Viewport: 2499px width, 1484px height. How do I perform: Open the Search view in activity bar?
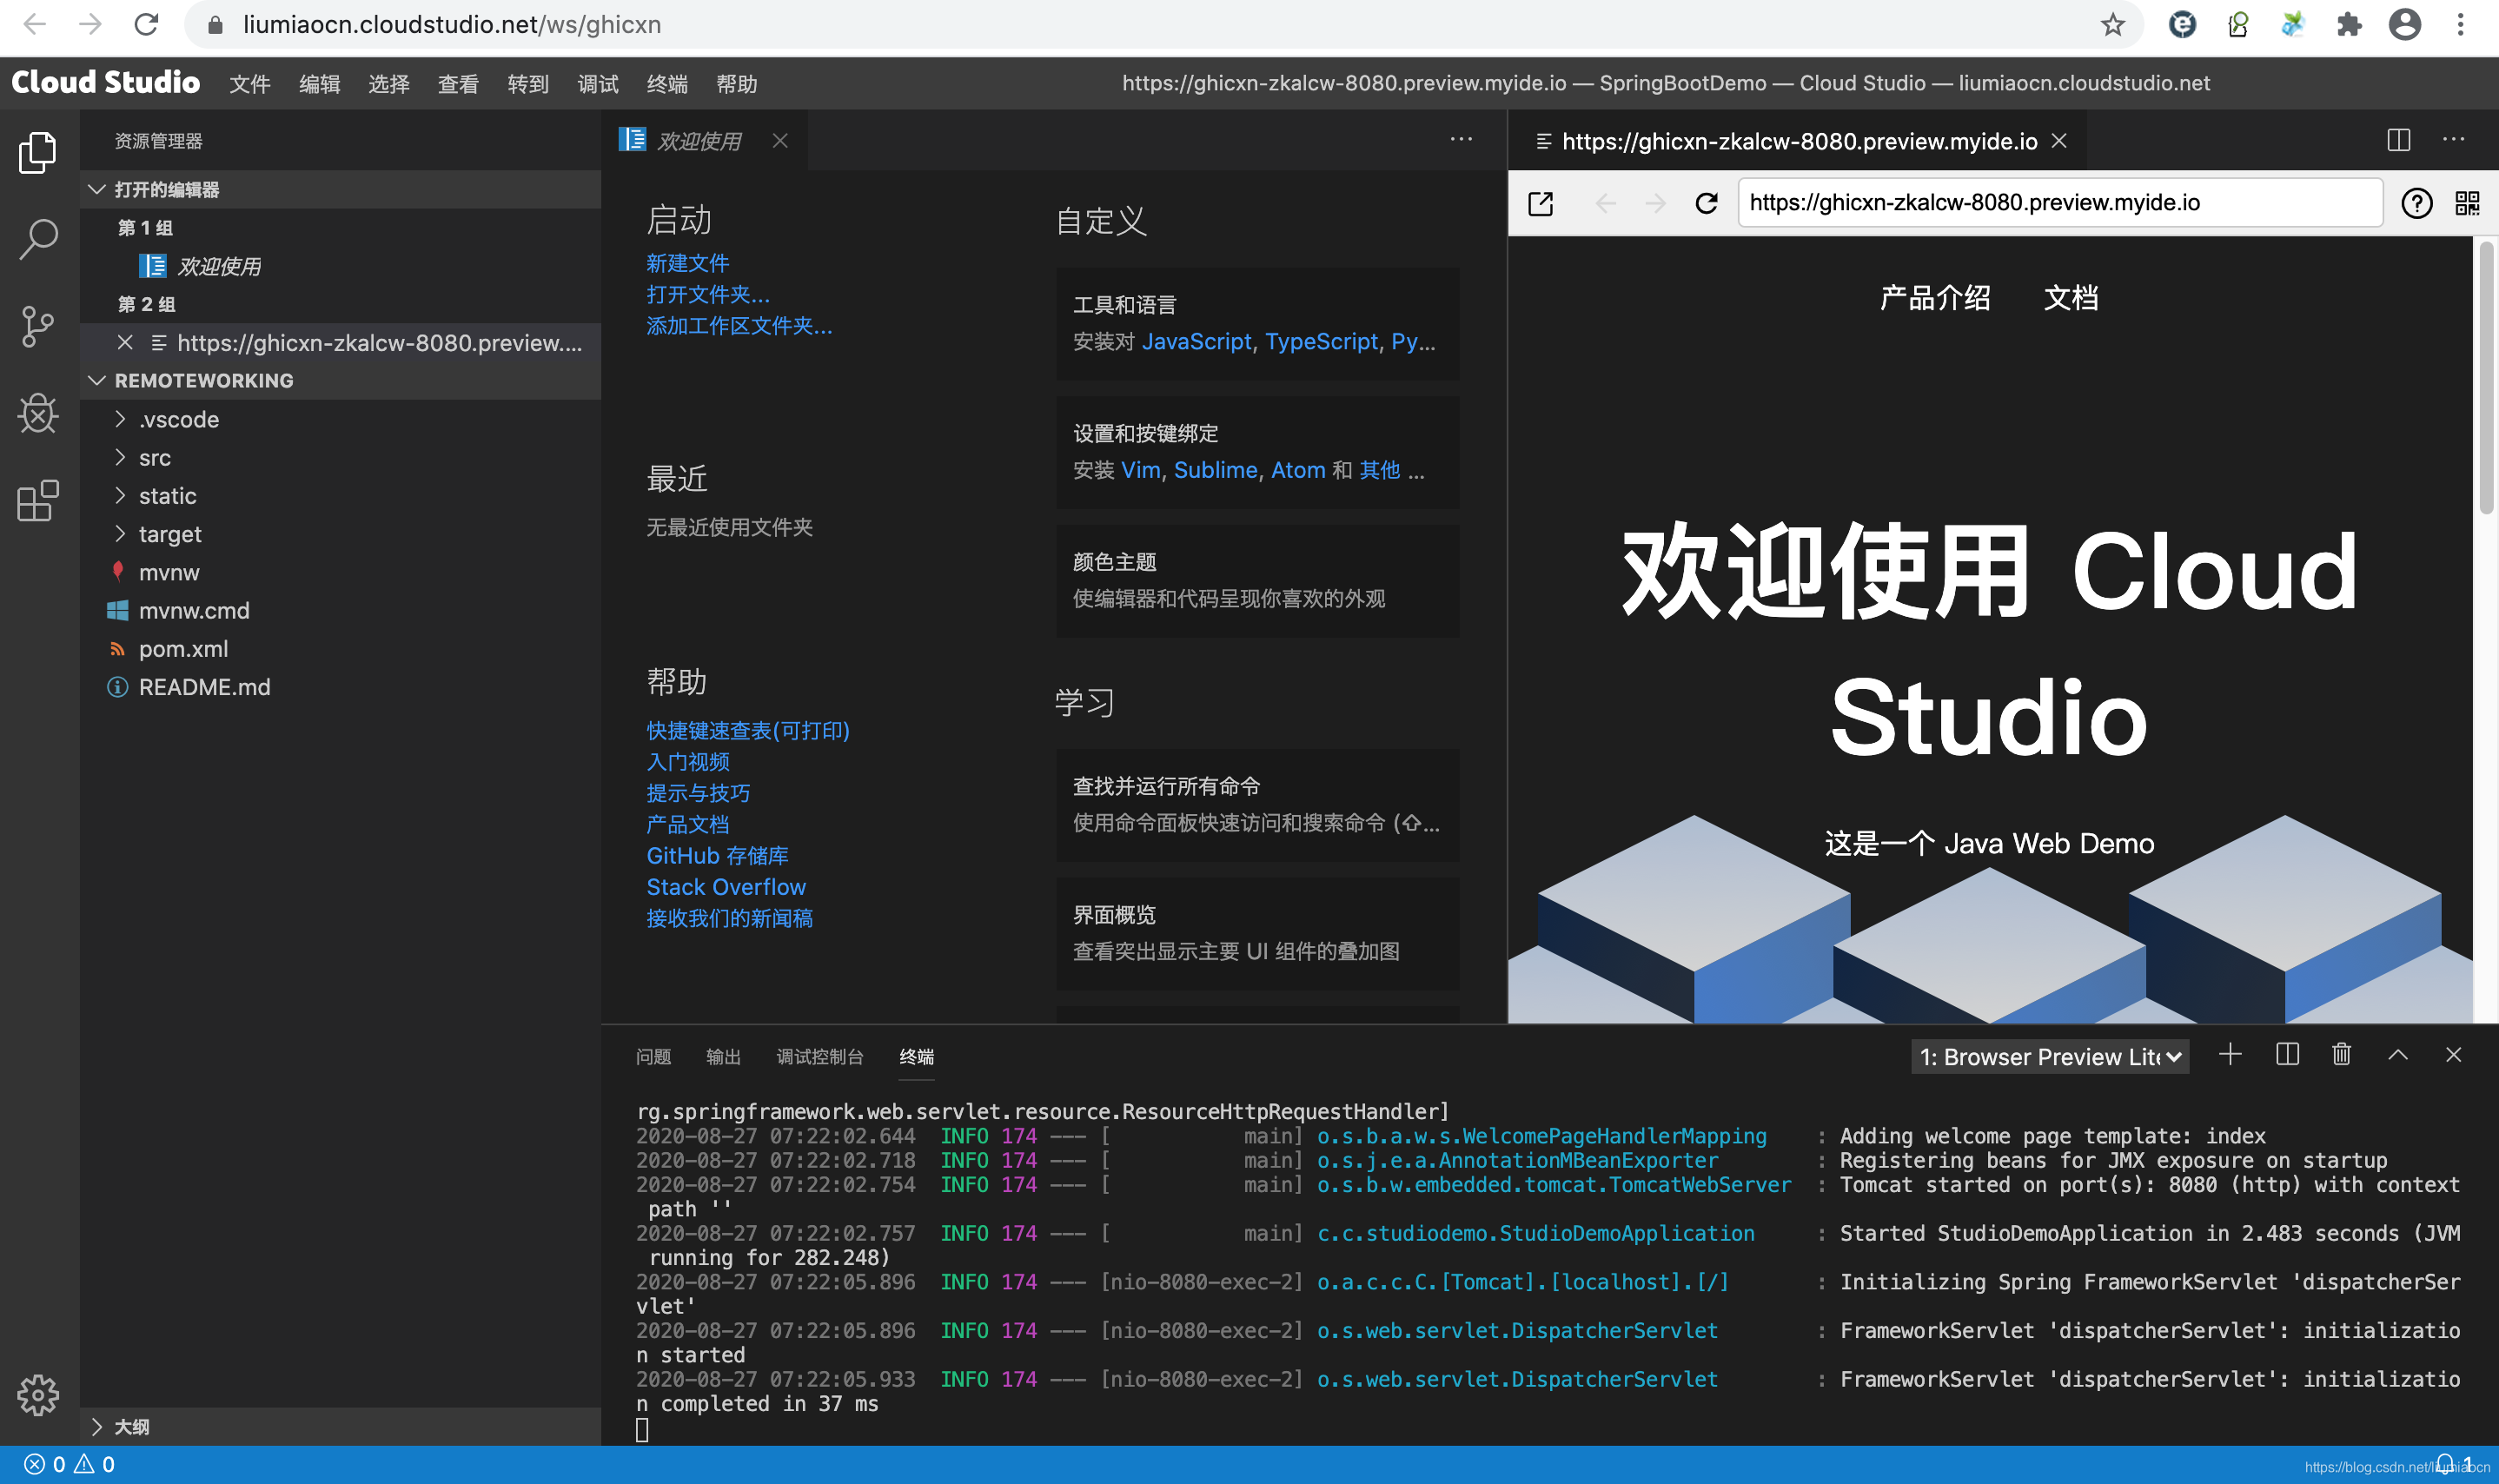click(38, 239)
